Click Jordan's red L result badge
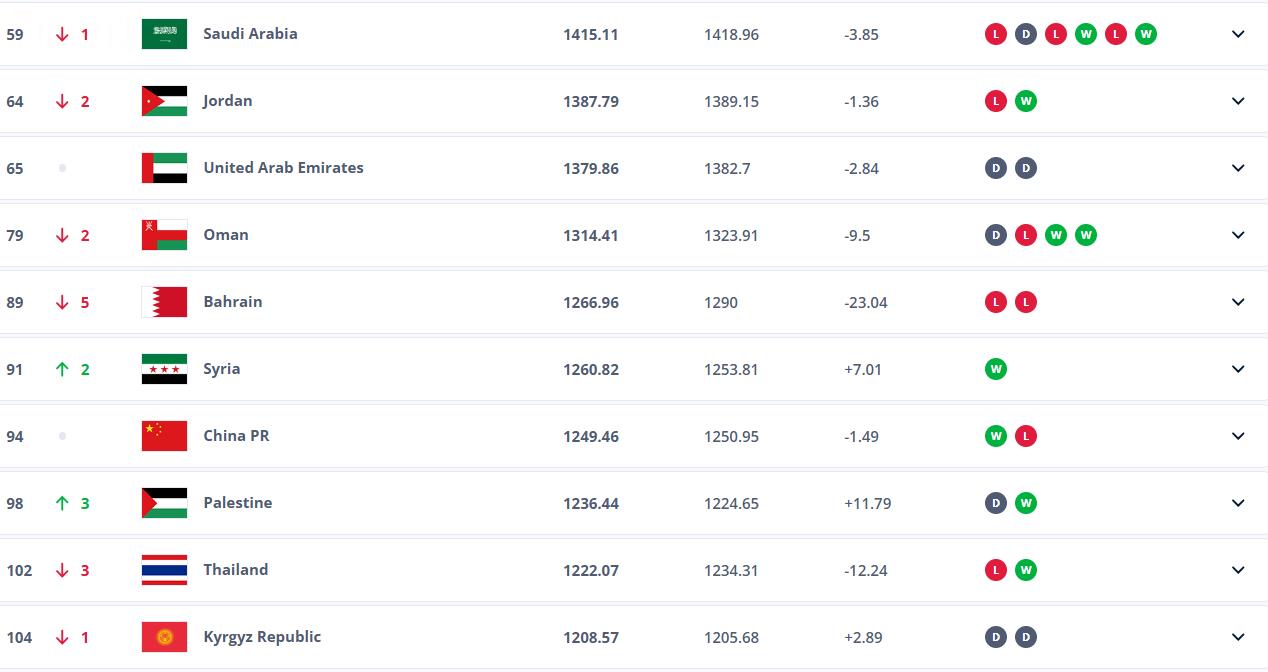The height and width of the screenshot is (672, 1268). [995, 101]
